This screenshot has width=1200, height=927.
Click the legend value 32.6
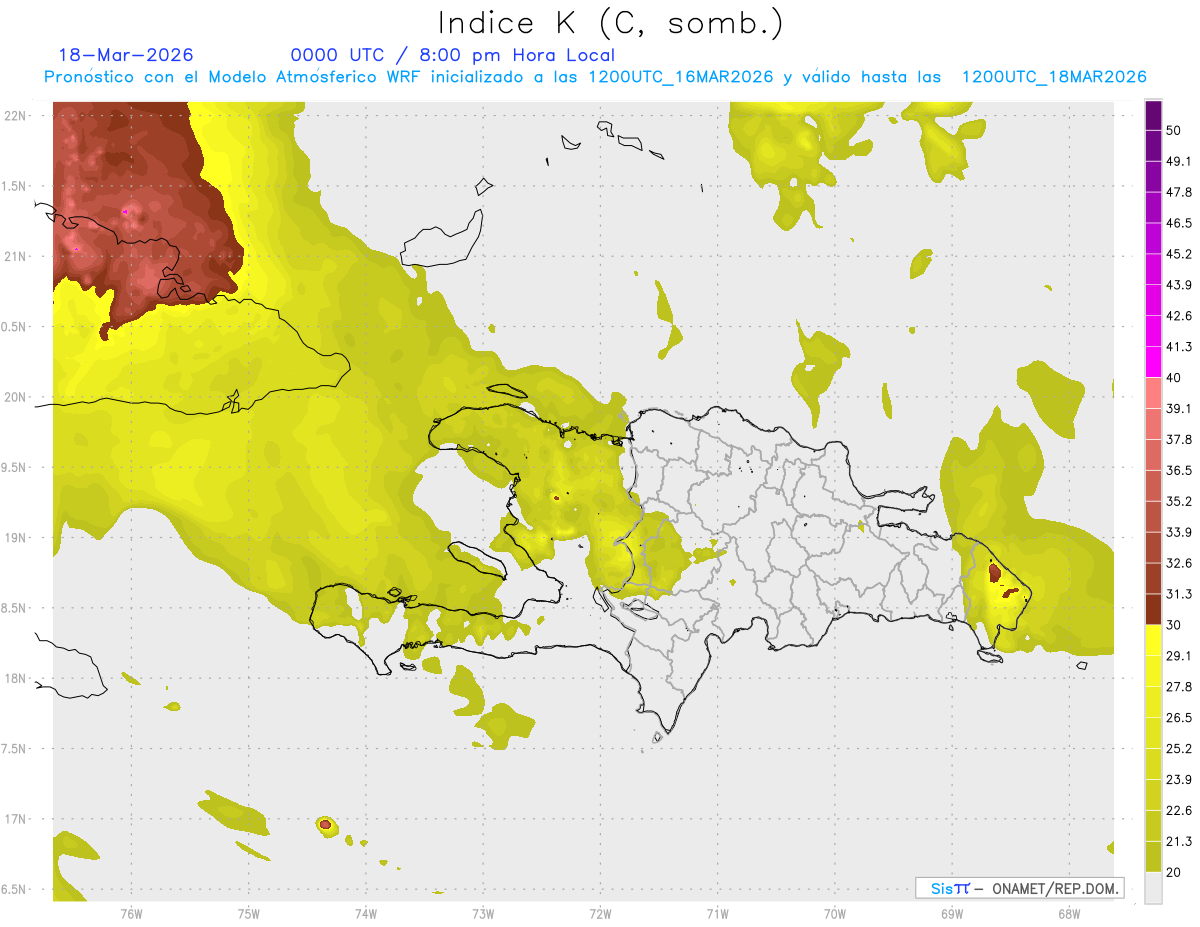point(1179,563)
